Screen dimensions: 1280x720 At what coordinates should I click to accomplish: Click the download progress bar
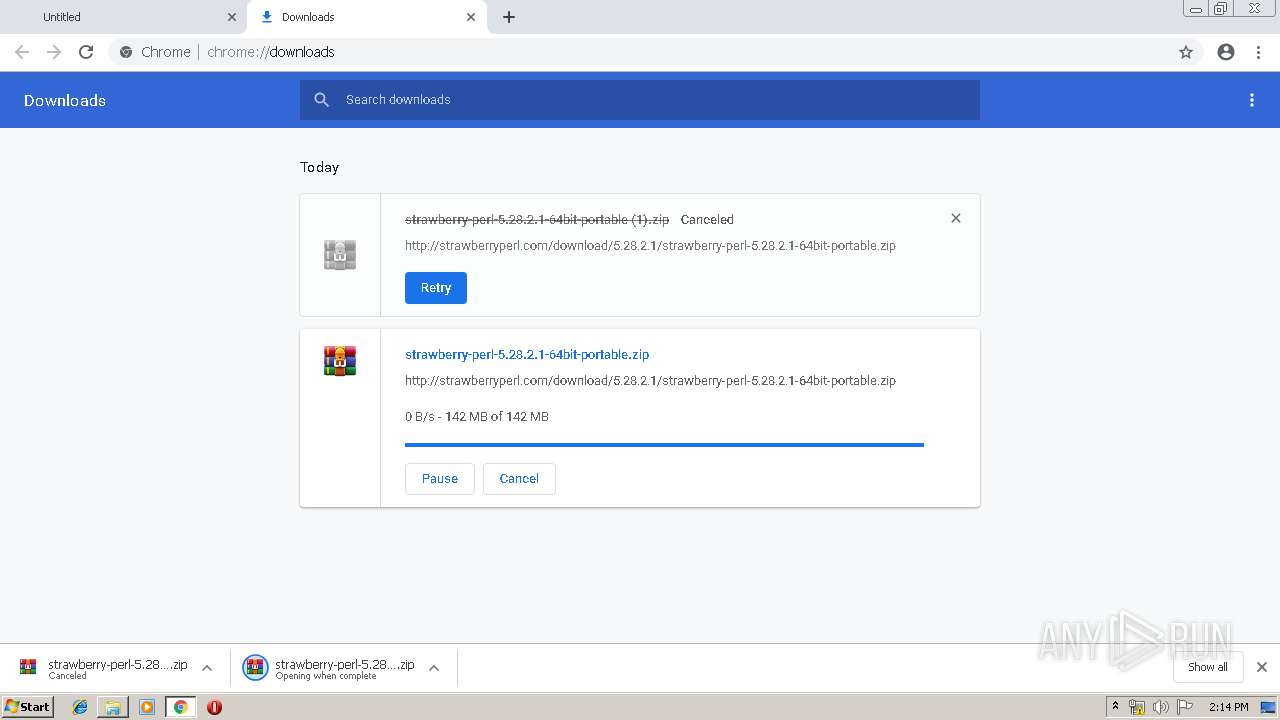[664, 444]
